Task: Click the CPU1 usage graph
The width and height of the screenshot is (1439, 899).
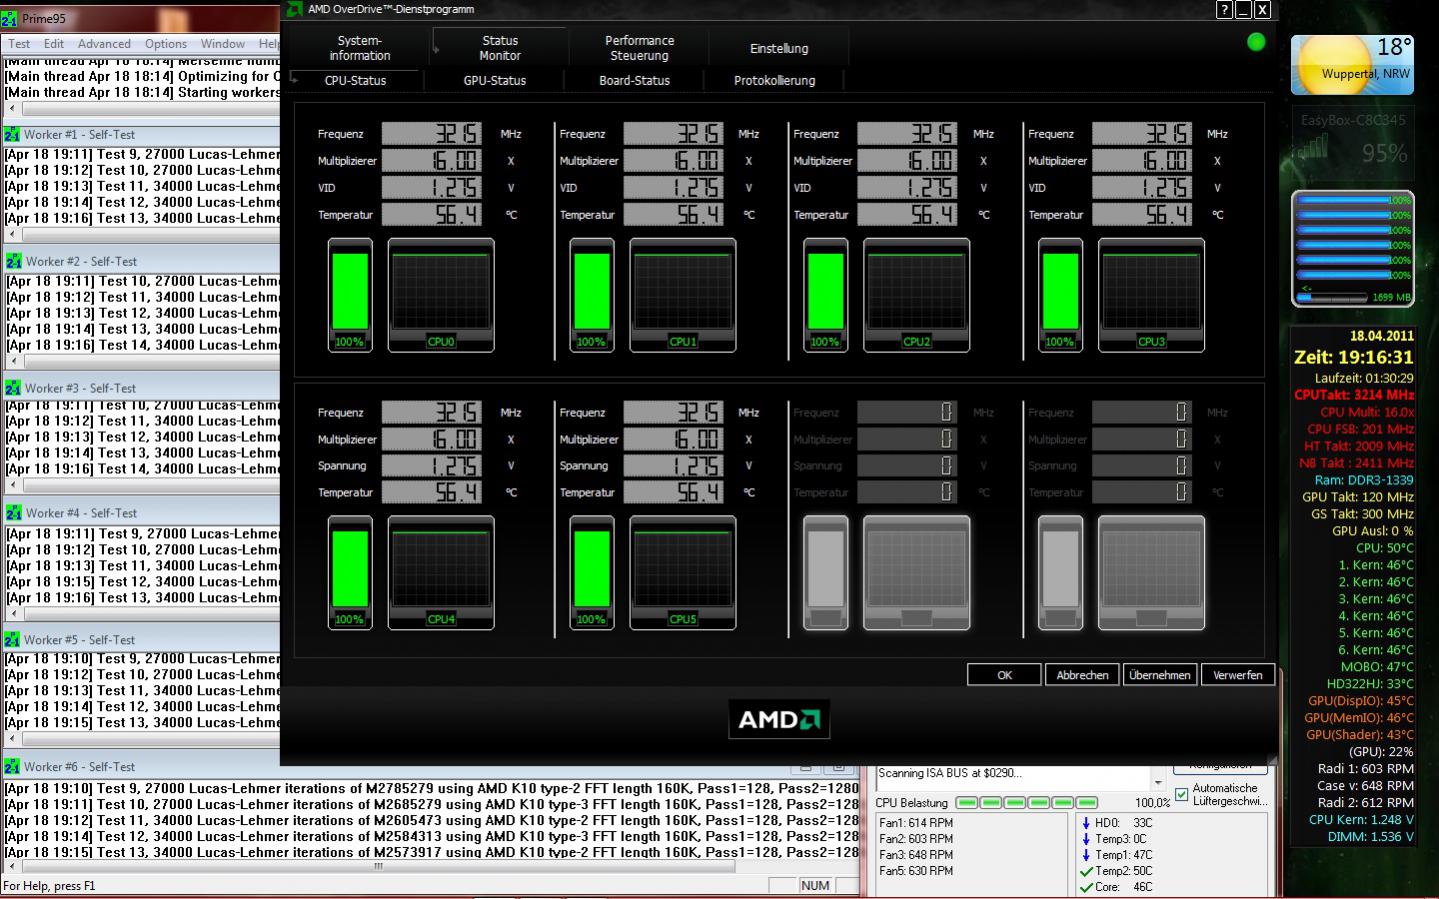Action: (683, 295)
